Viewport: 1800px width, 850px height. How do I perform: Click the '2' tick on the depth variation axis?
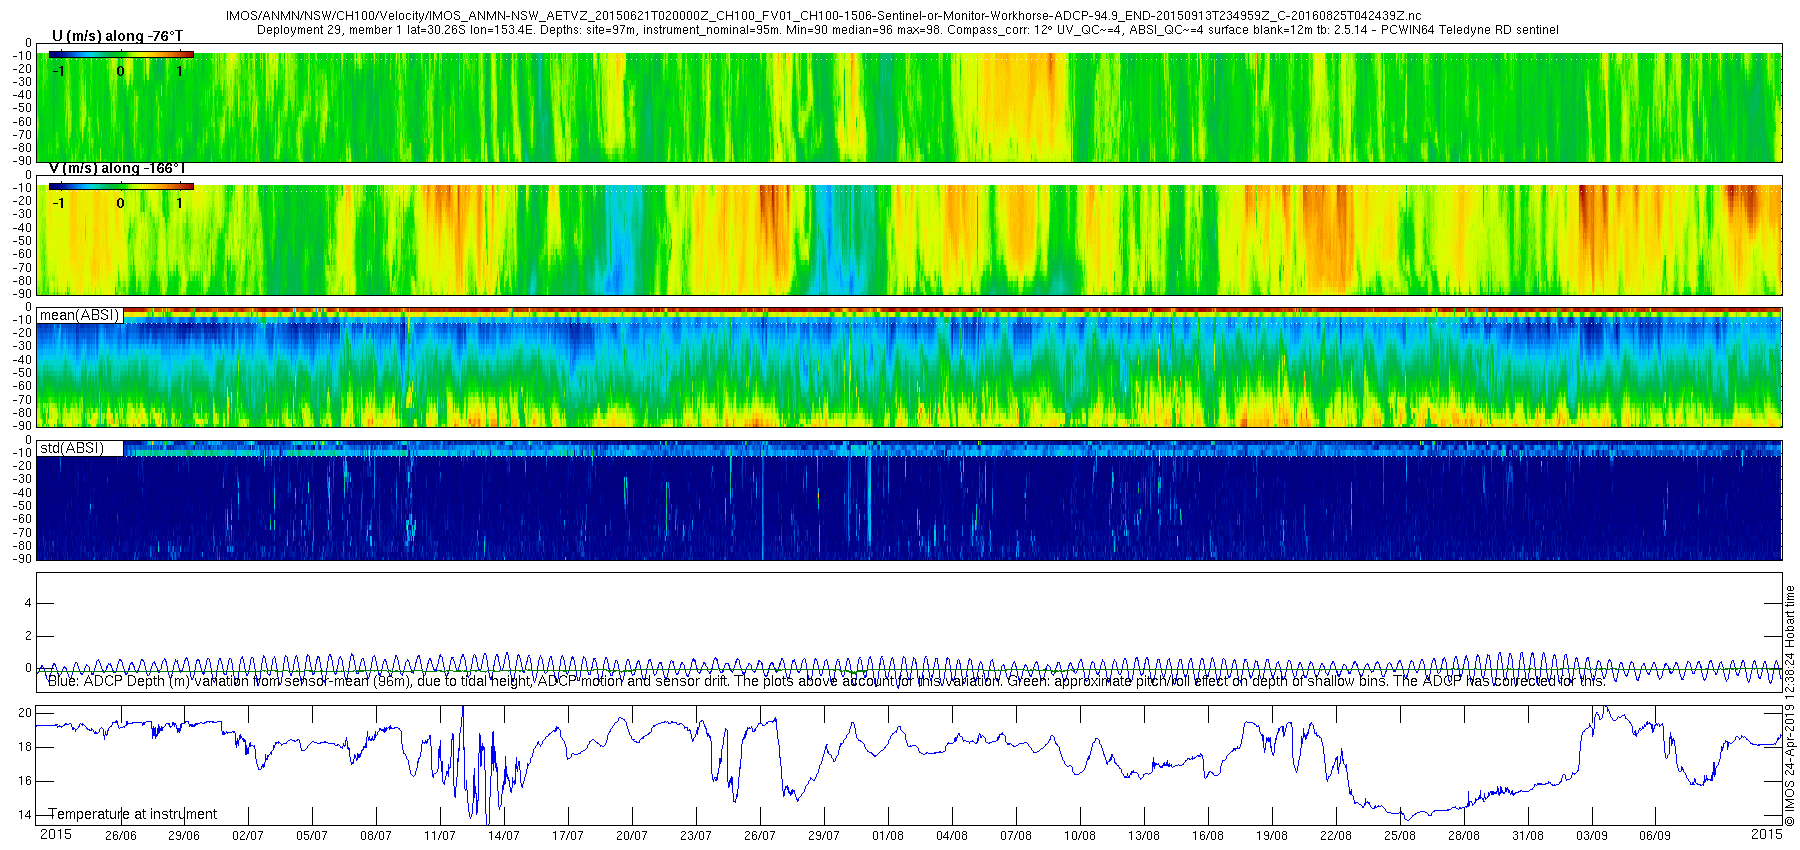29,636
